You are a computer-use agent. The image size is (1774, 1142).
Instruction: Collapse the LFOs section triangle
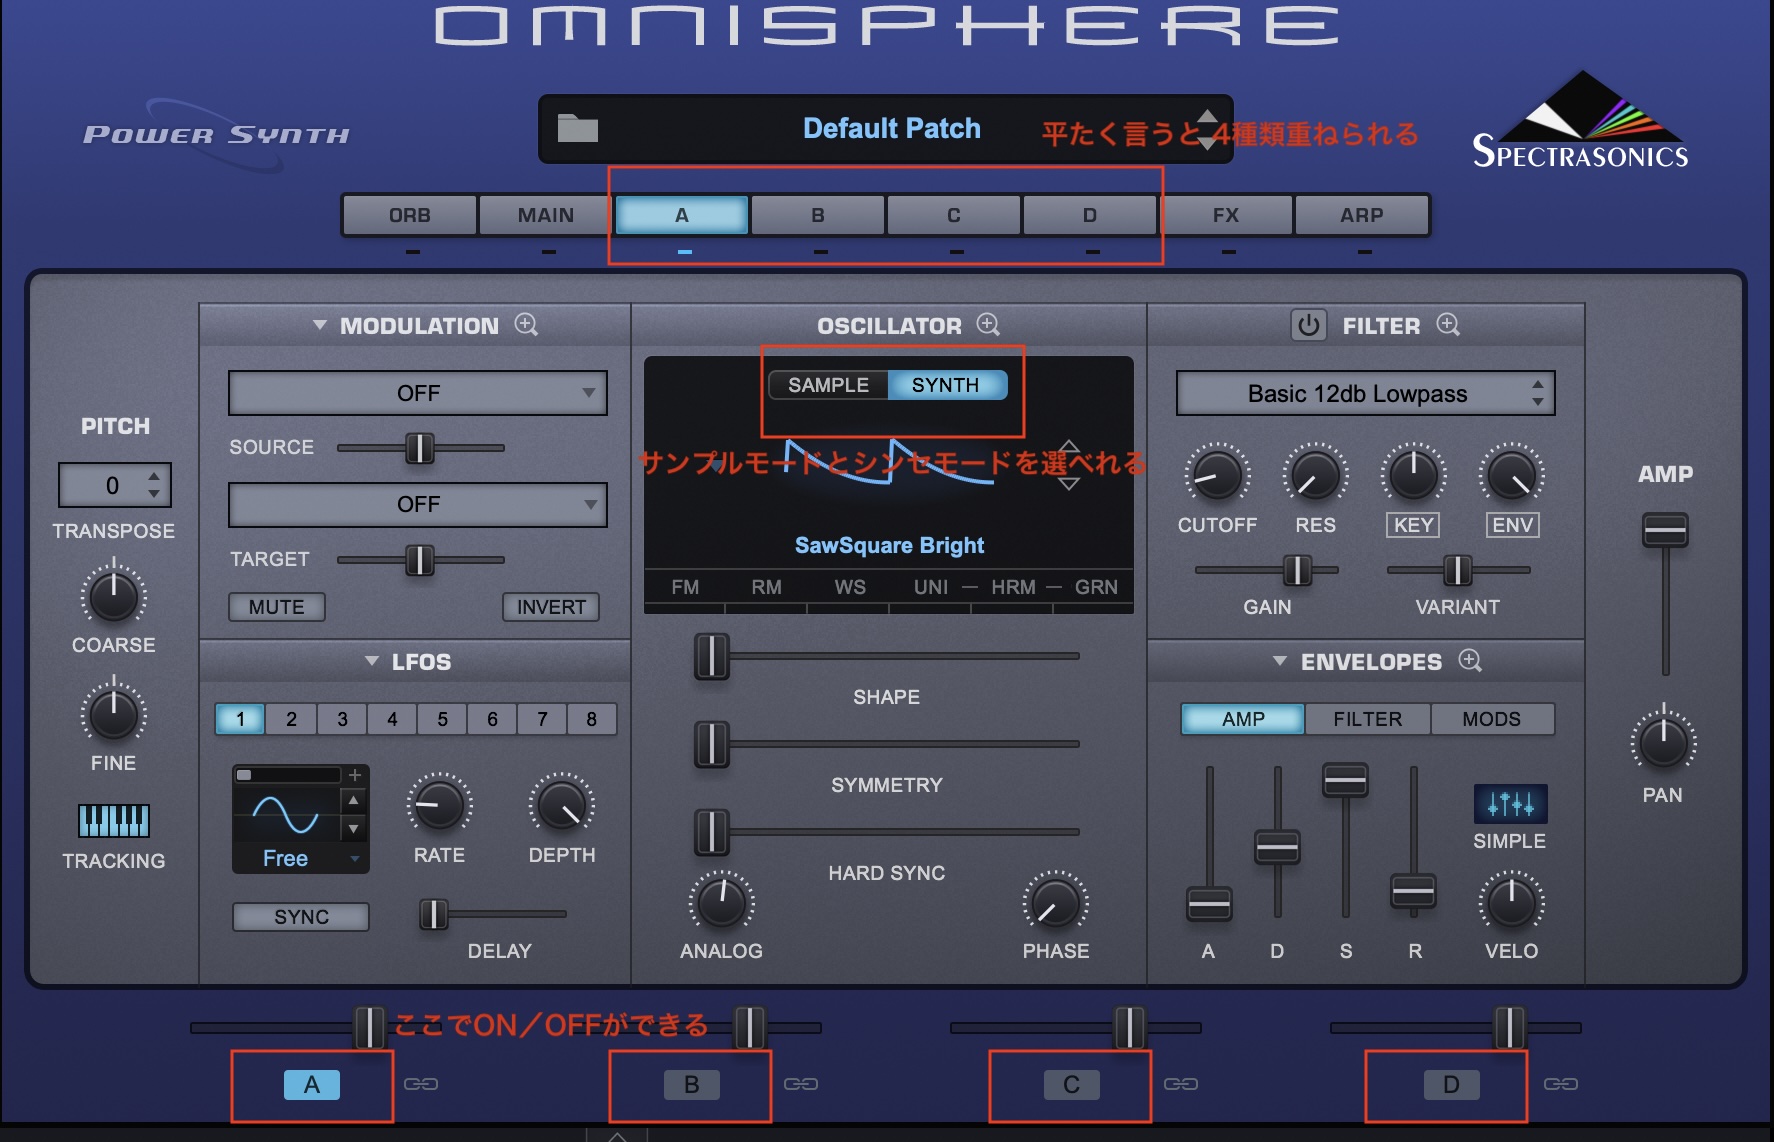pyautogui.click(x=372, y=661)
